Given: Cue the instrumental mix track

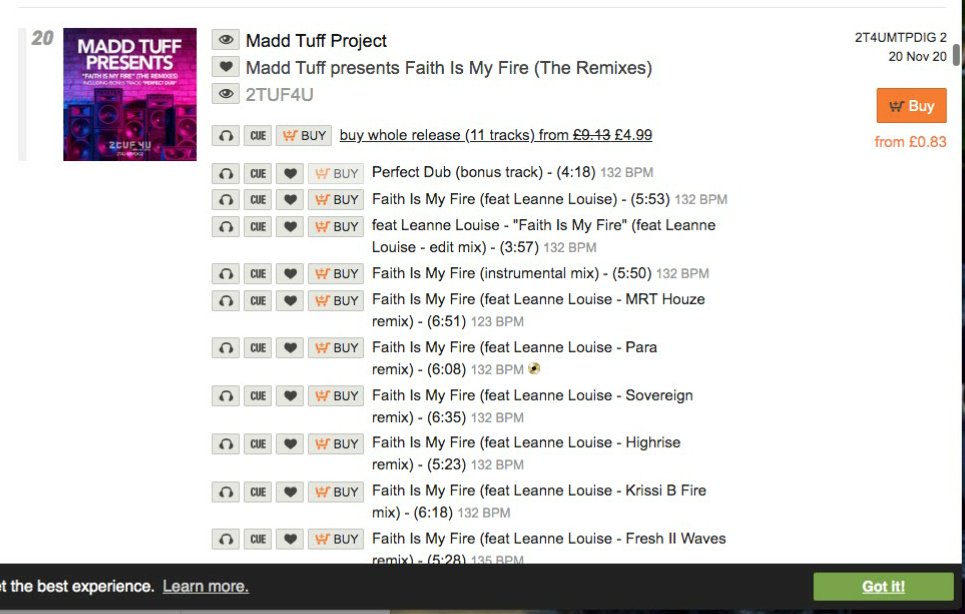Looking at the screenshot, I should pos(258,274).
